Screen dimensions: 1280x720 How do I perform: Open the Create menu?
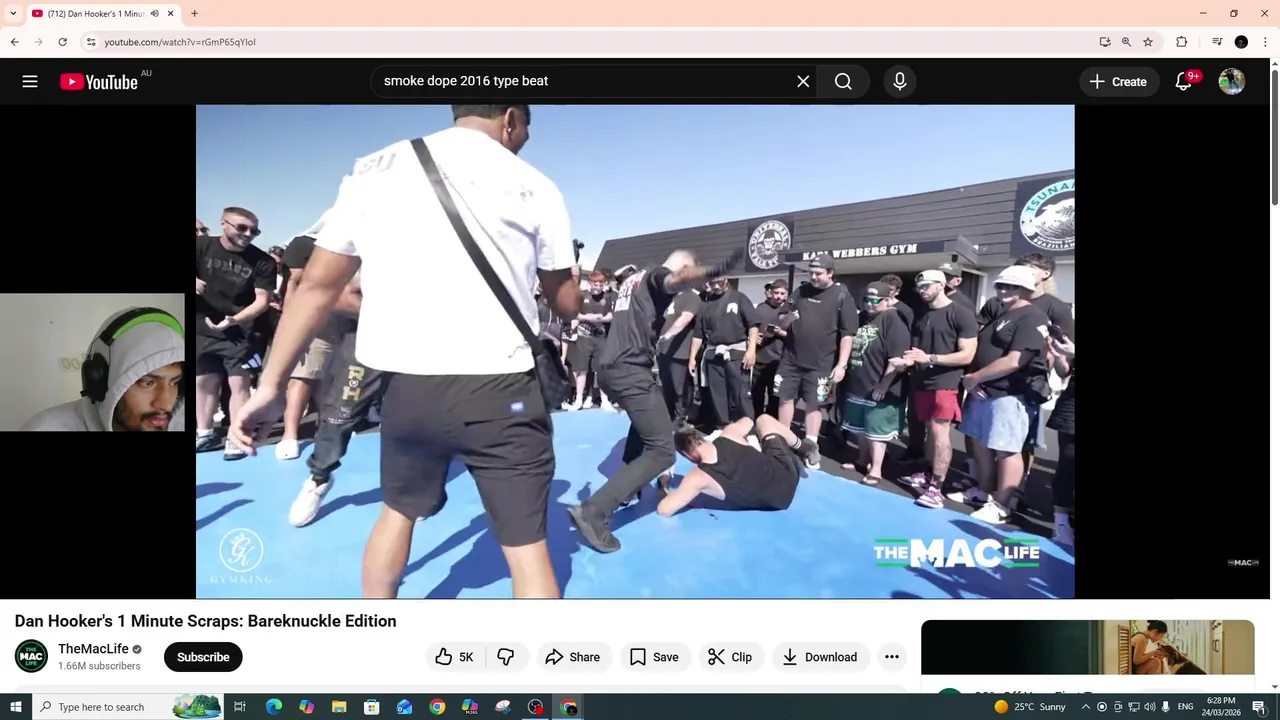point(1119,82)
